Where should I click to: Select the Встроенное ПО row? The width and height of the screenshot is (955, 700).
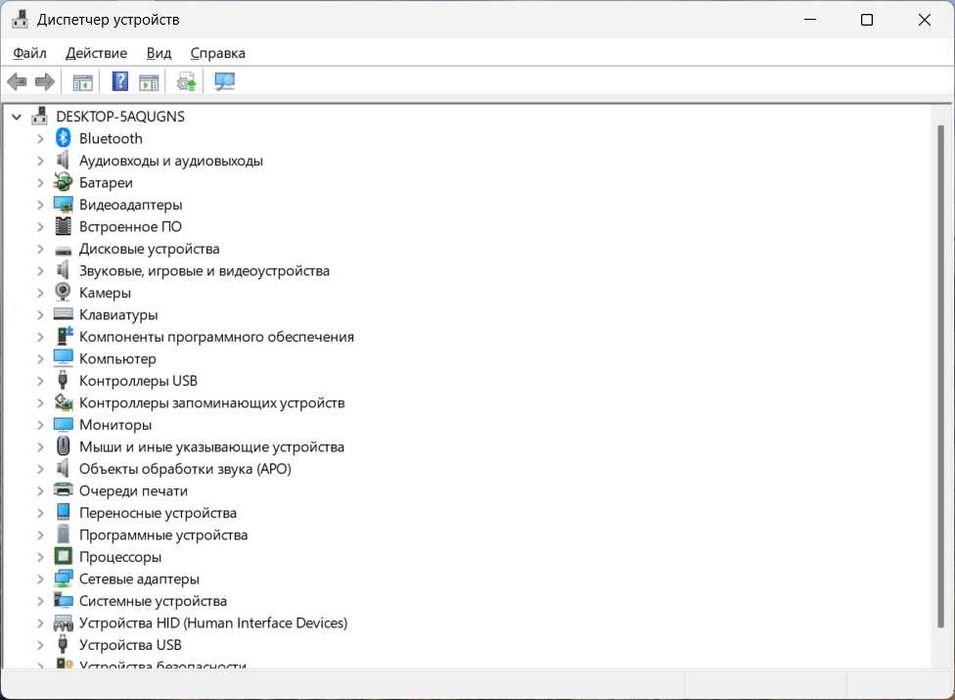[130, 227]
